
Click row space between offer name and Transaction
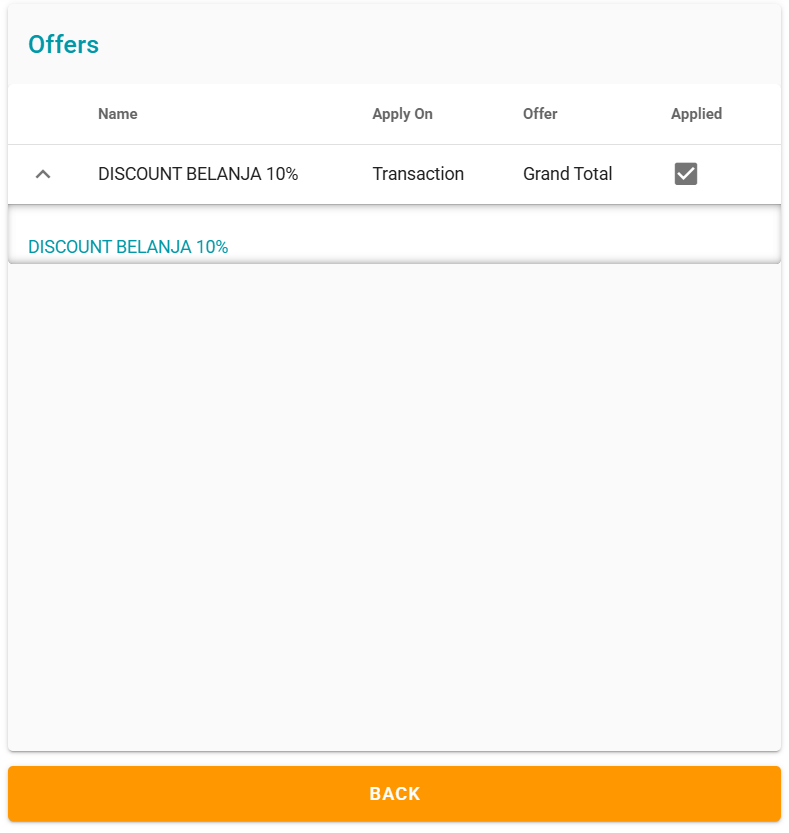(x=335, y=174)
